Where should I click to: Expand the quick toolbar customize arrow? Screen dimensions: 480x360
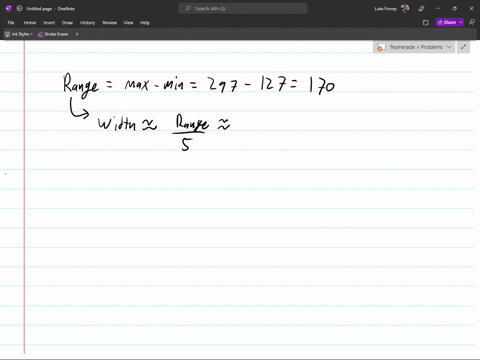tap(77, 34)
